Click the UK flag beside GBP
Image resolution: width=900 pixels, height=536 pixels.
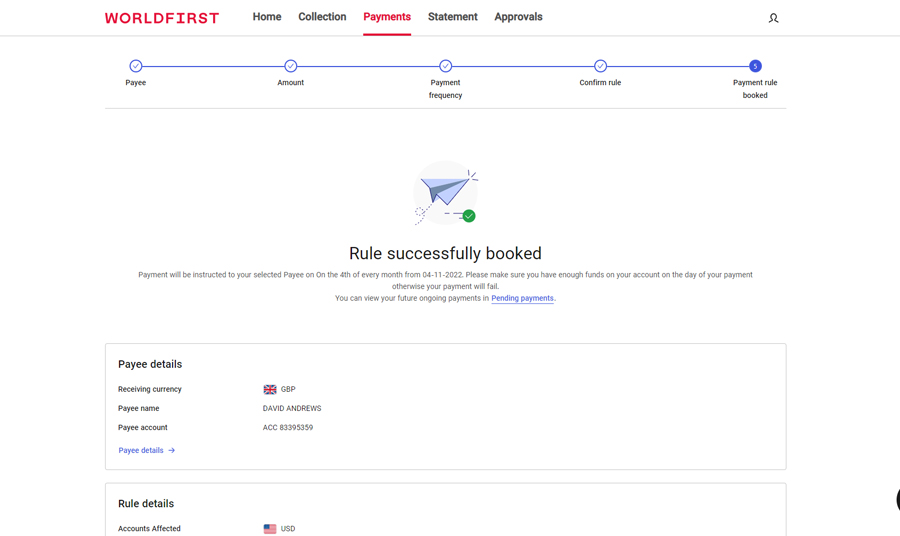pos(270,390)
